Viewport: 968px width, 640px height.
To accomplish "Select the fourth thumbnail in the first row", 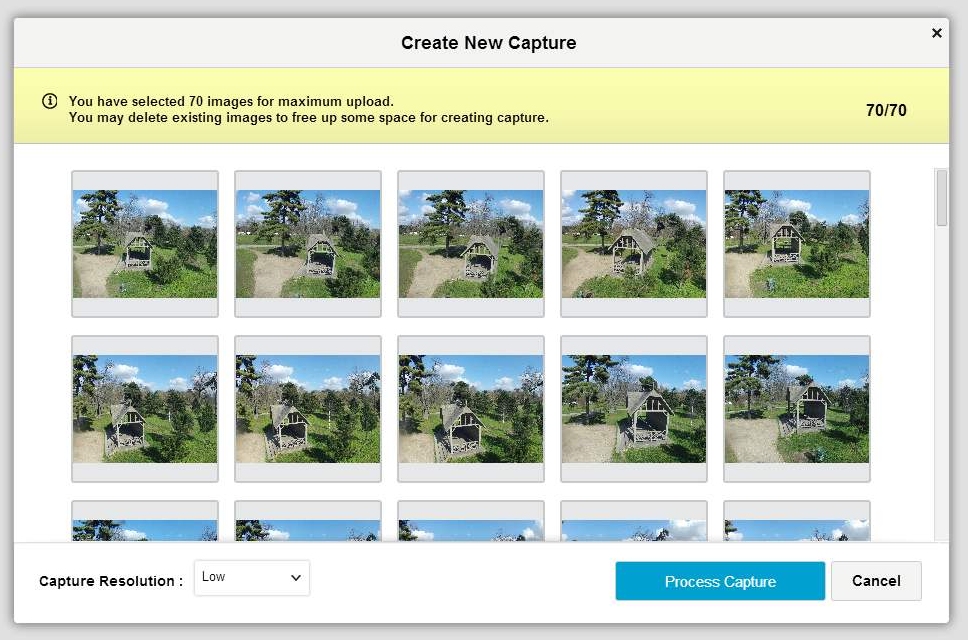I will [x=634, y=244].
